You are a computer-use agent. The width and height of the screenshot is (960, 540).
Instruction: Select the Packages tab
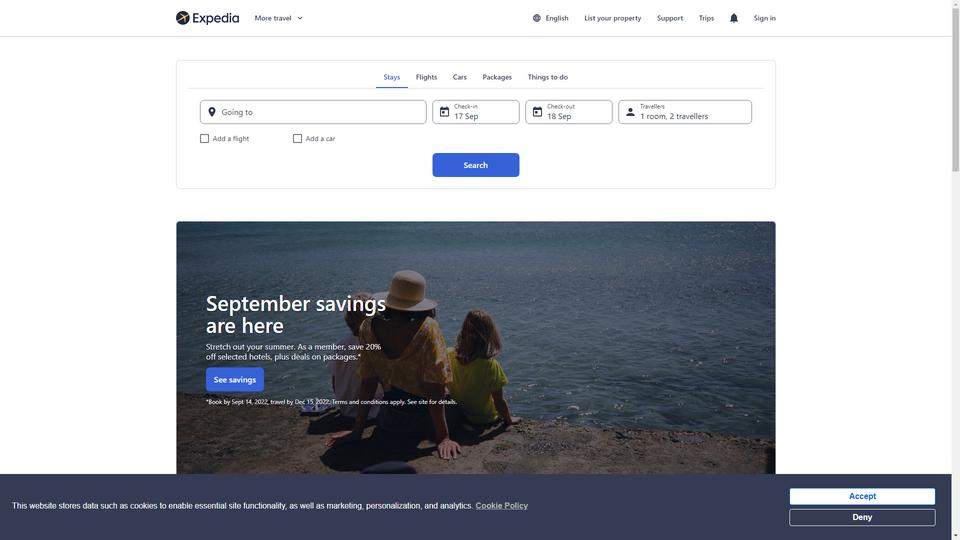pyautogui.click(x=497, y=77)
